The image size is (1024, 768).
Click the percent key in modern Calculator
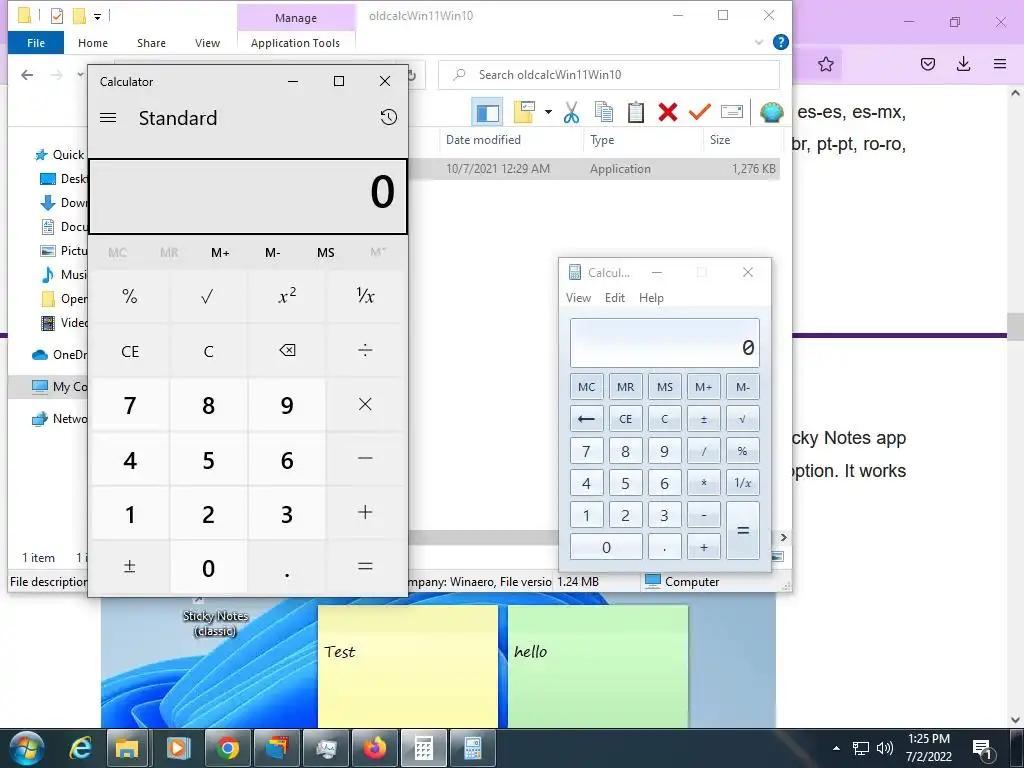point(130,296)
